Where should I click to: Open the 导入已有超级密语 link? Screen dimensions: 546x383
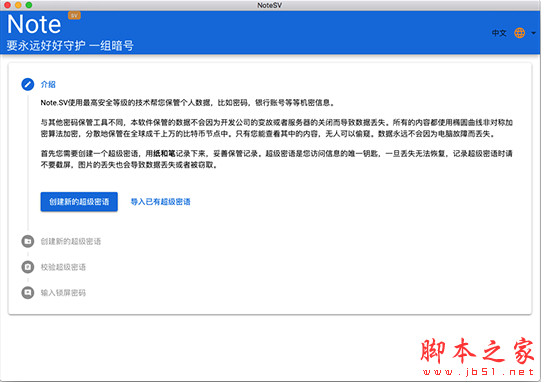point(161,202)
